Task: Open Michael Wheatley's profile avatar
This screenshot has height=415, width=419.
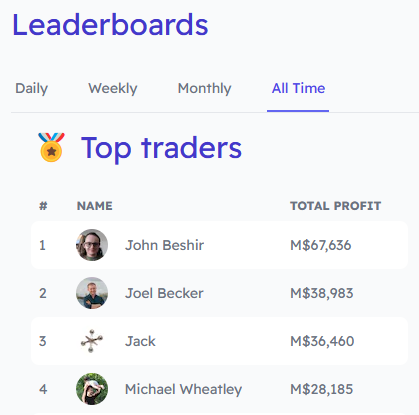Action: tap(92, 389)
